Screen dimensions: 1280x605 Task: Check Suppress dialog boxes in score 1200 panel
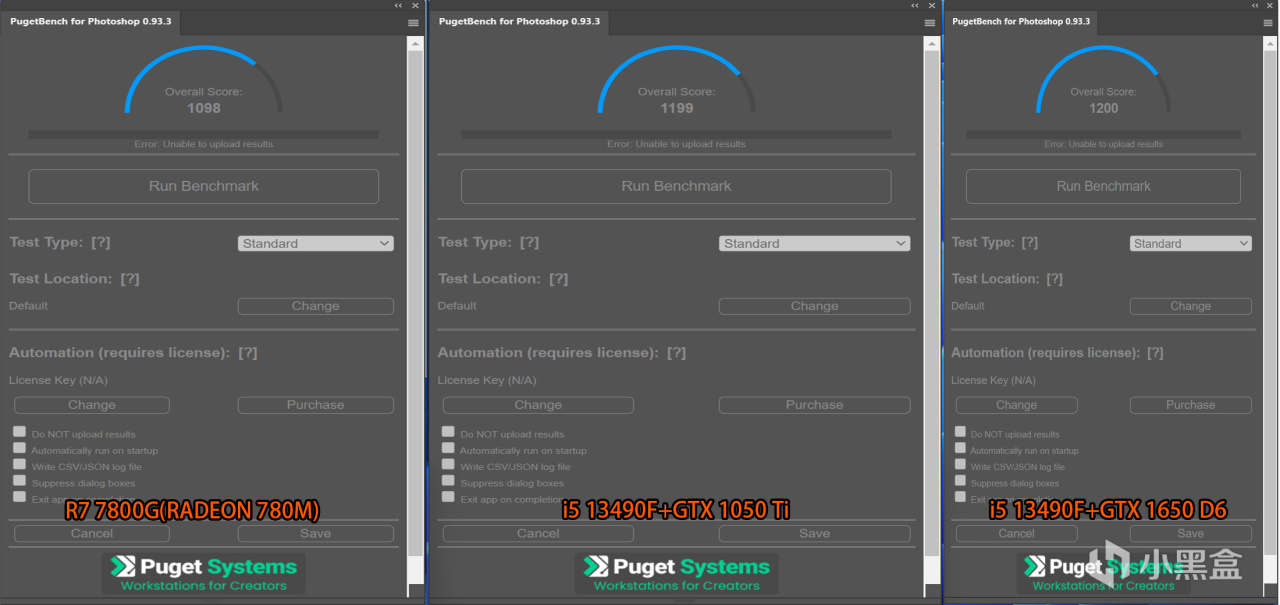[960, 481]
